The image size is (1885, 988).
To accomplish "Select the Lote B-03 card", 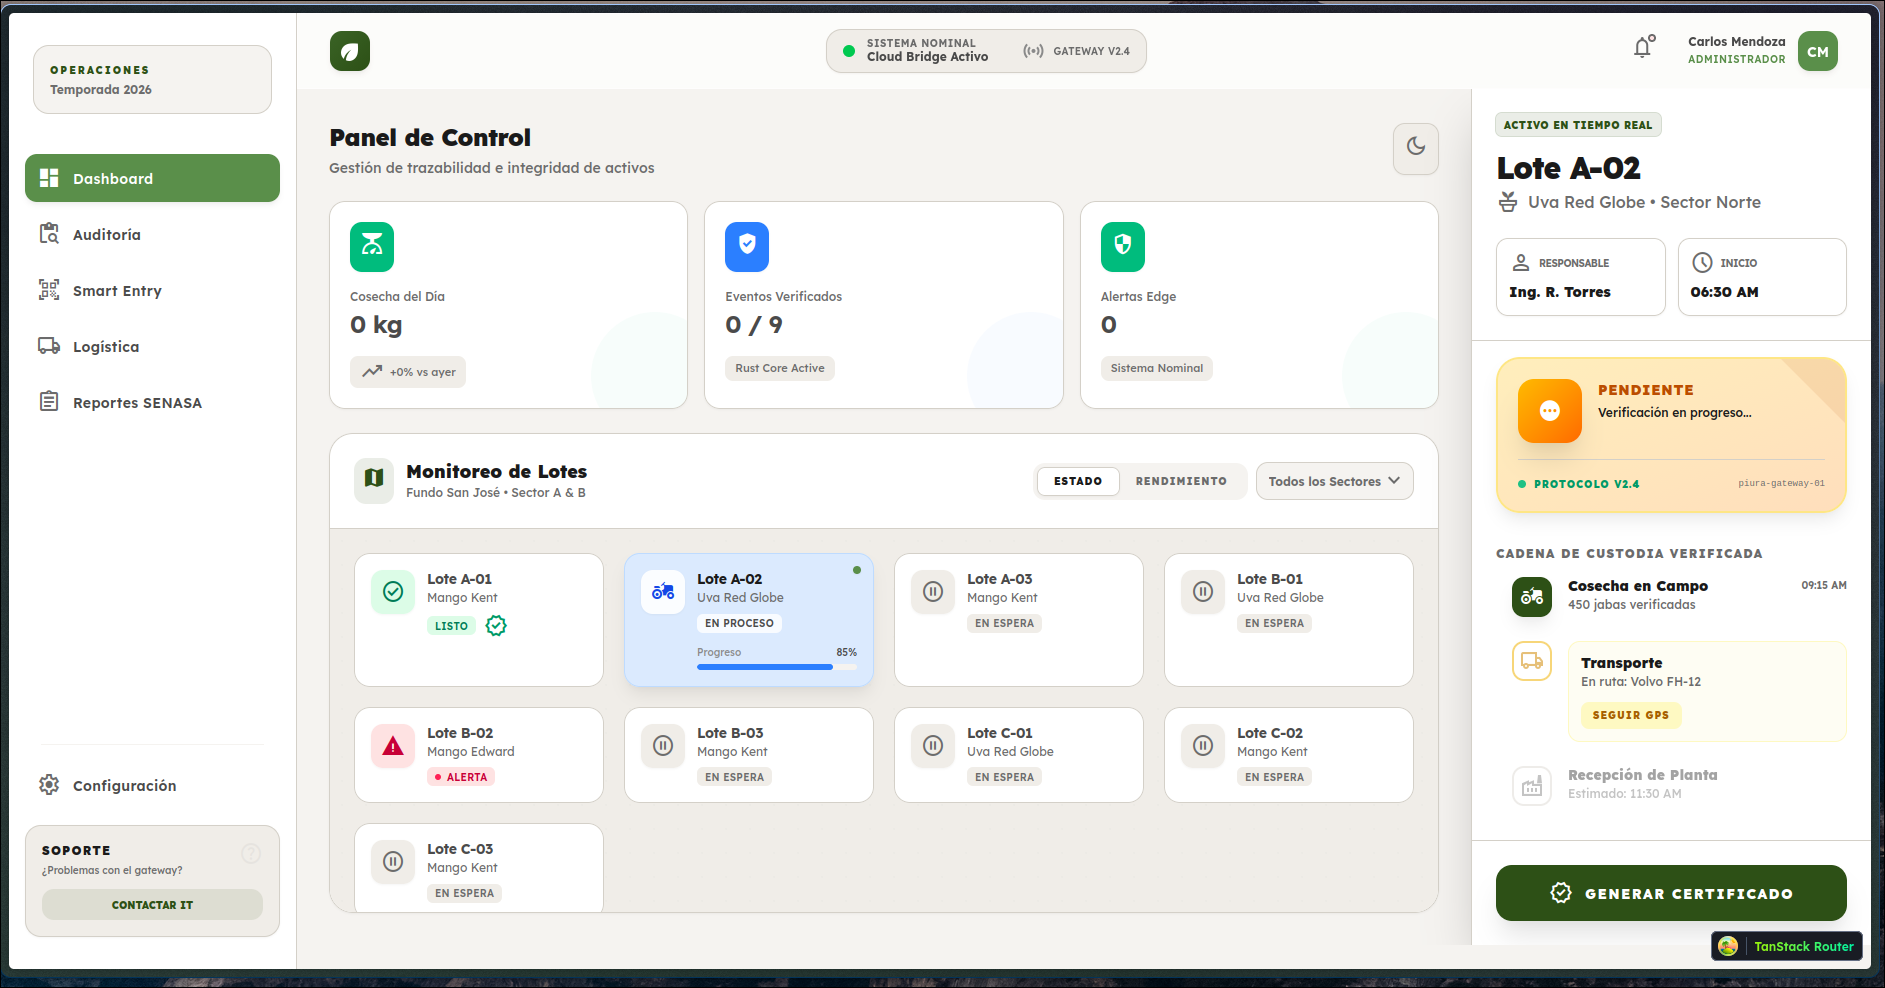I will click(748, 755).
